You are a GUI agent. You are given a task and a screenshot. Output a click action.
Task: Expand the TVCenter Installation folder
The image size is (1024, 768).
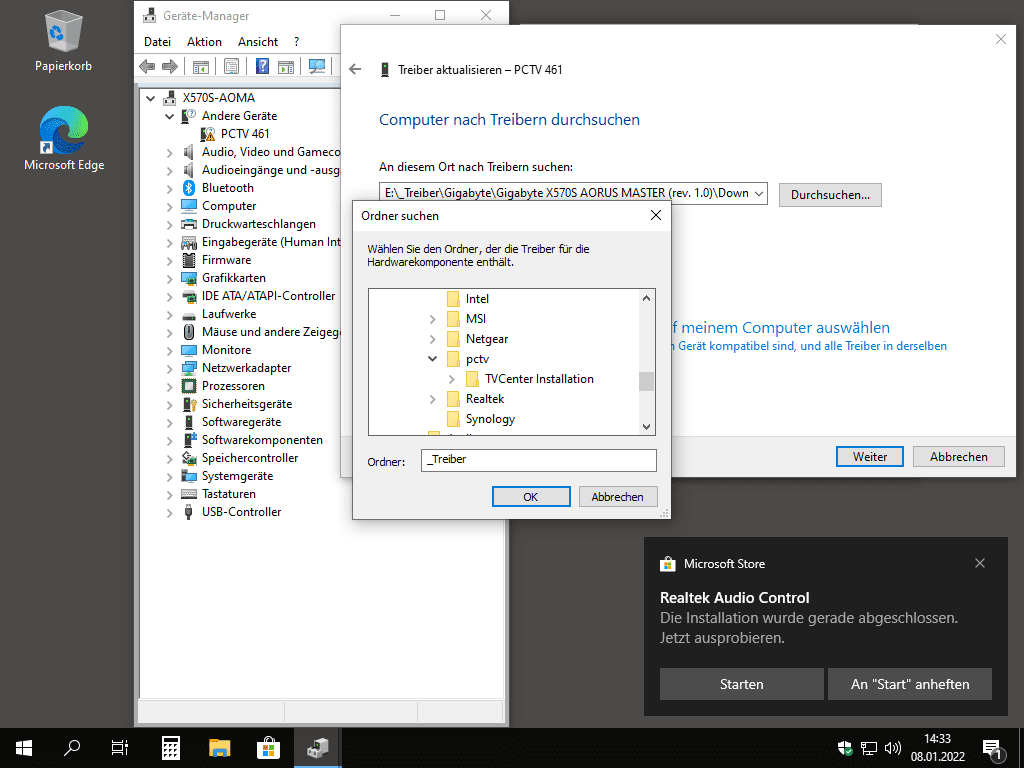coord(451,379)
